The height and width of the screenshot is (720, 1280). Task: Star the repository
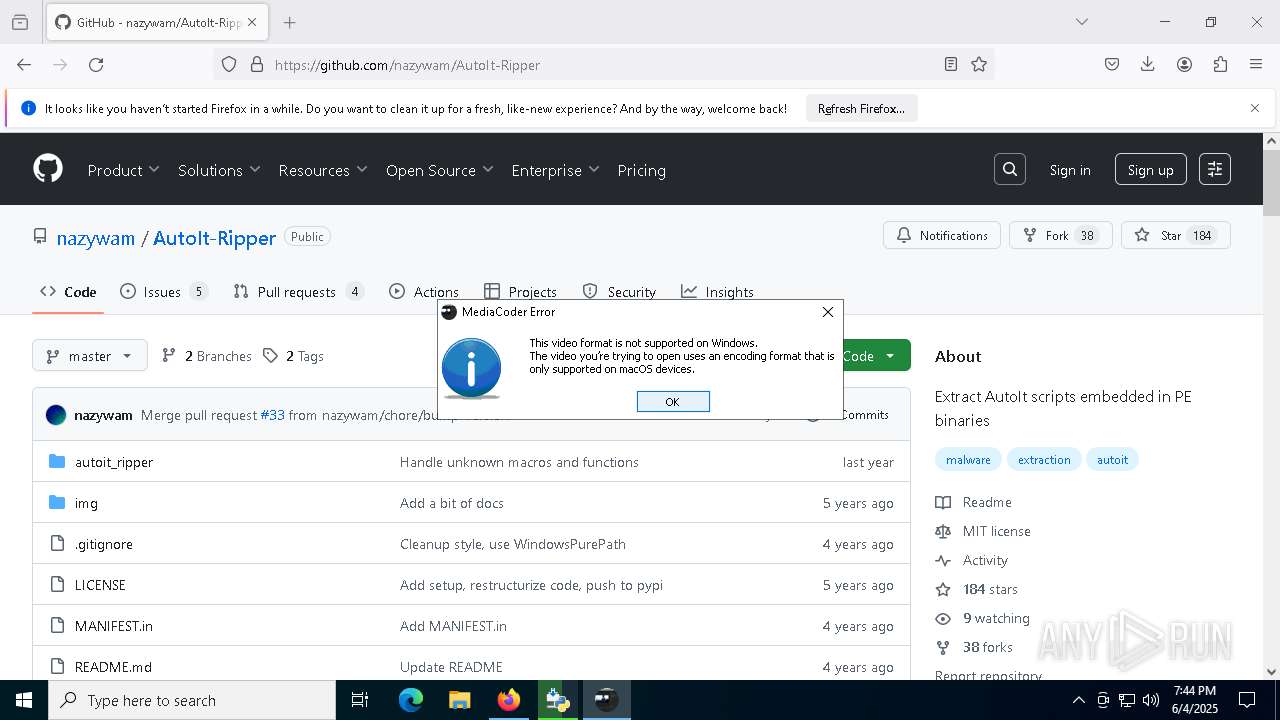[1176, 235]
